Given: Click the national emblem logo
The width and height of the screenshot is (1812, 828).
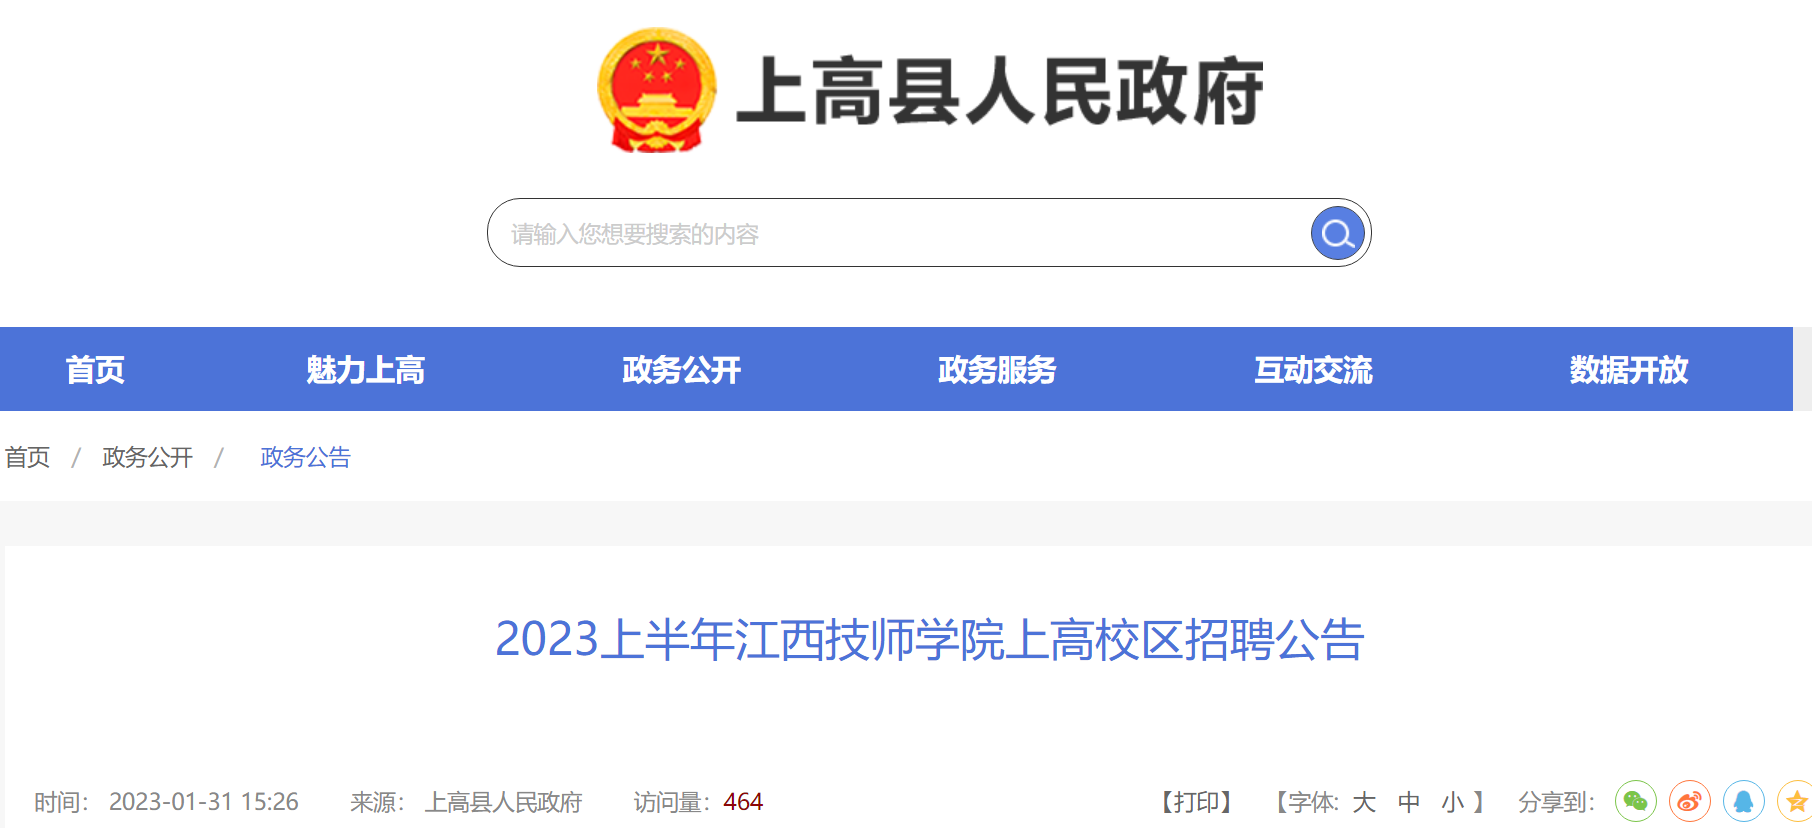Looking at the screenshot, I should (657, 90).
